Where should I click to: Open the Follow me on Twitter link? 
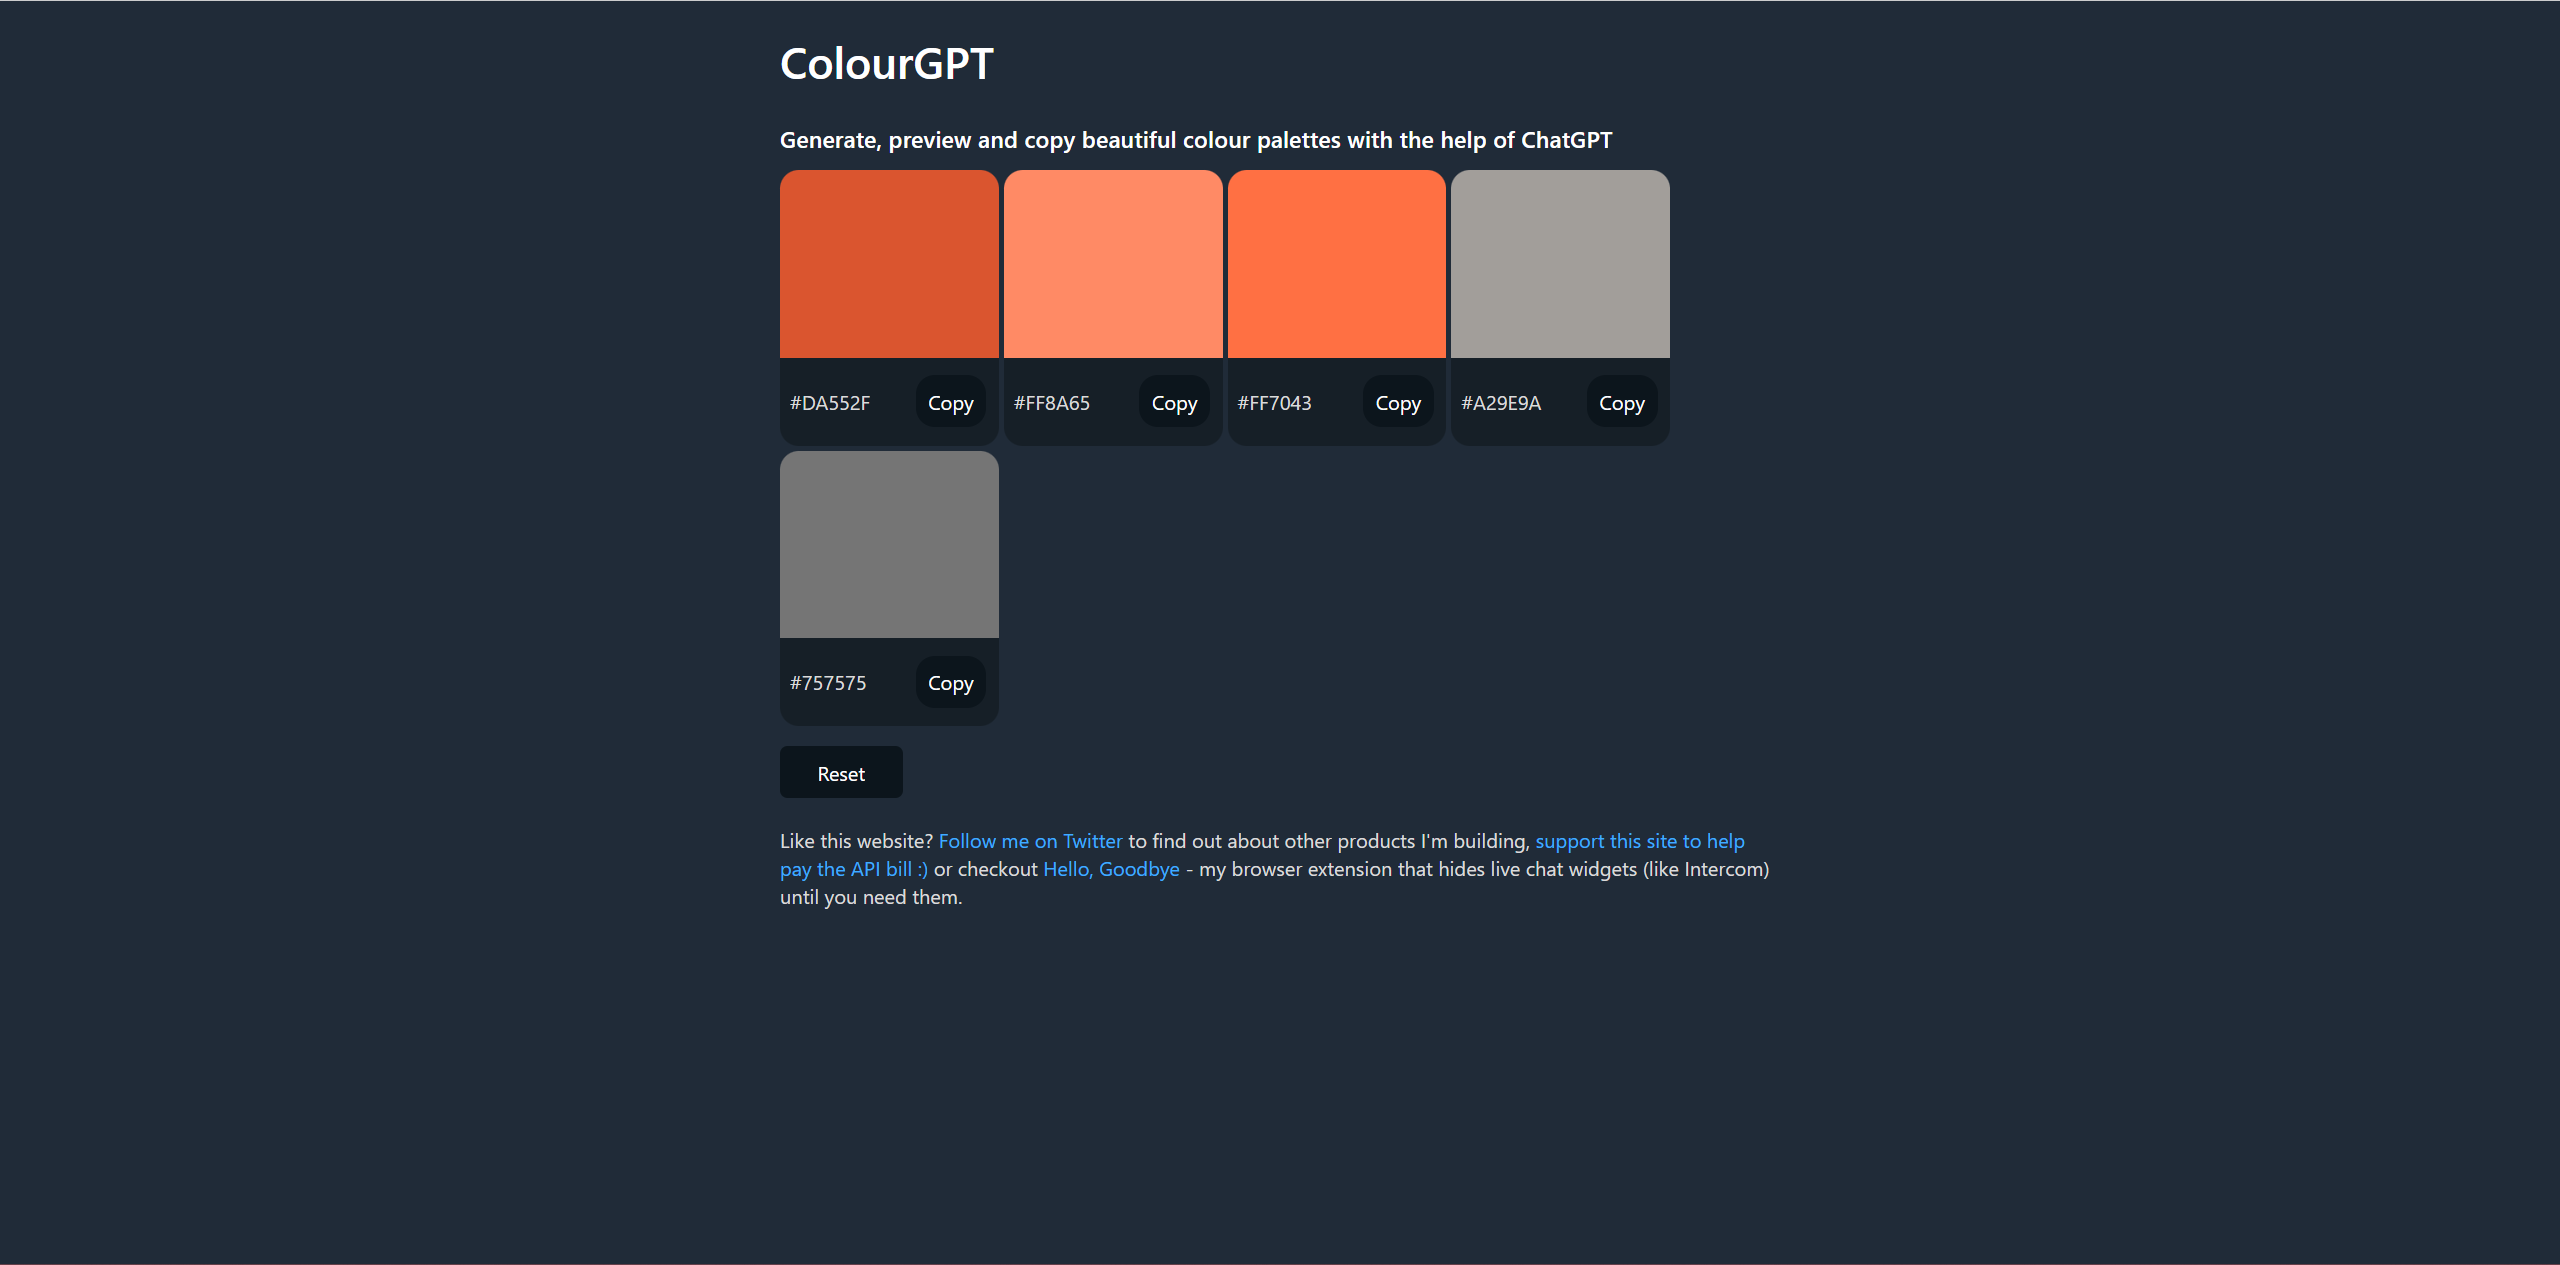(x=1030, y=841)
